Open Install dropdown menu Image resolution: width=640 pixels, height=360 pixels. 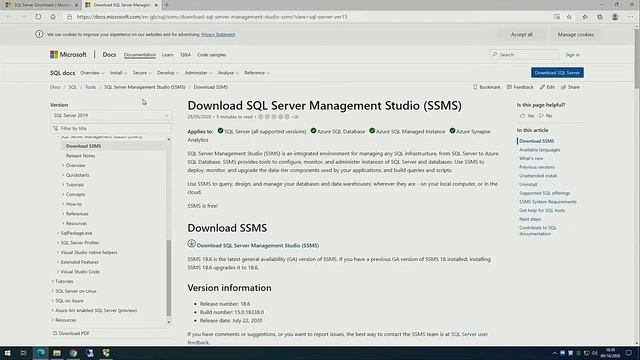119,73
